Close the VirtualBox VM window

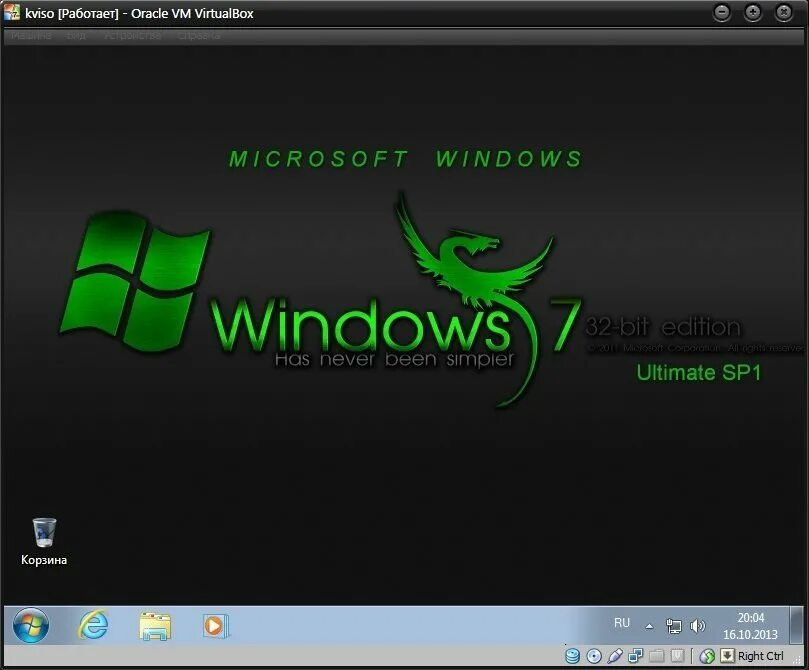[x=784, y=12]
